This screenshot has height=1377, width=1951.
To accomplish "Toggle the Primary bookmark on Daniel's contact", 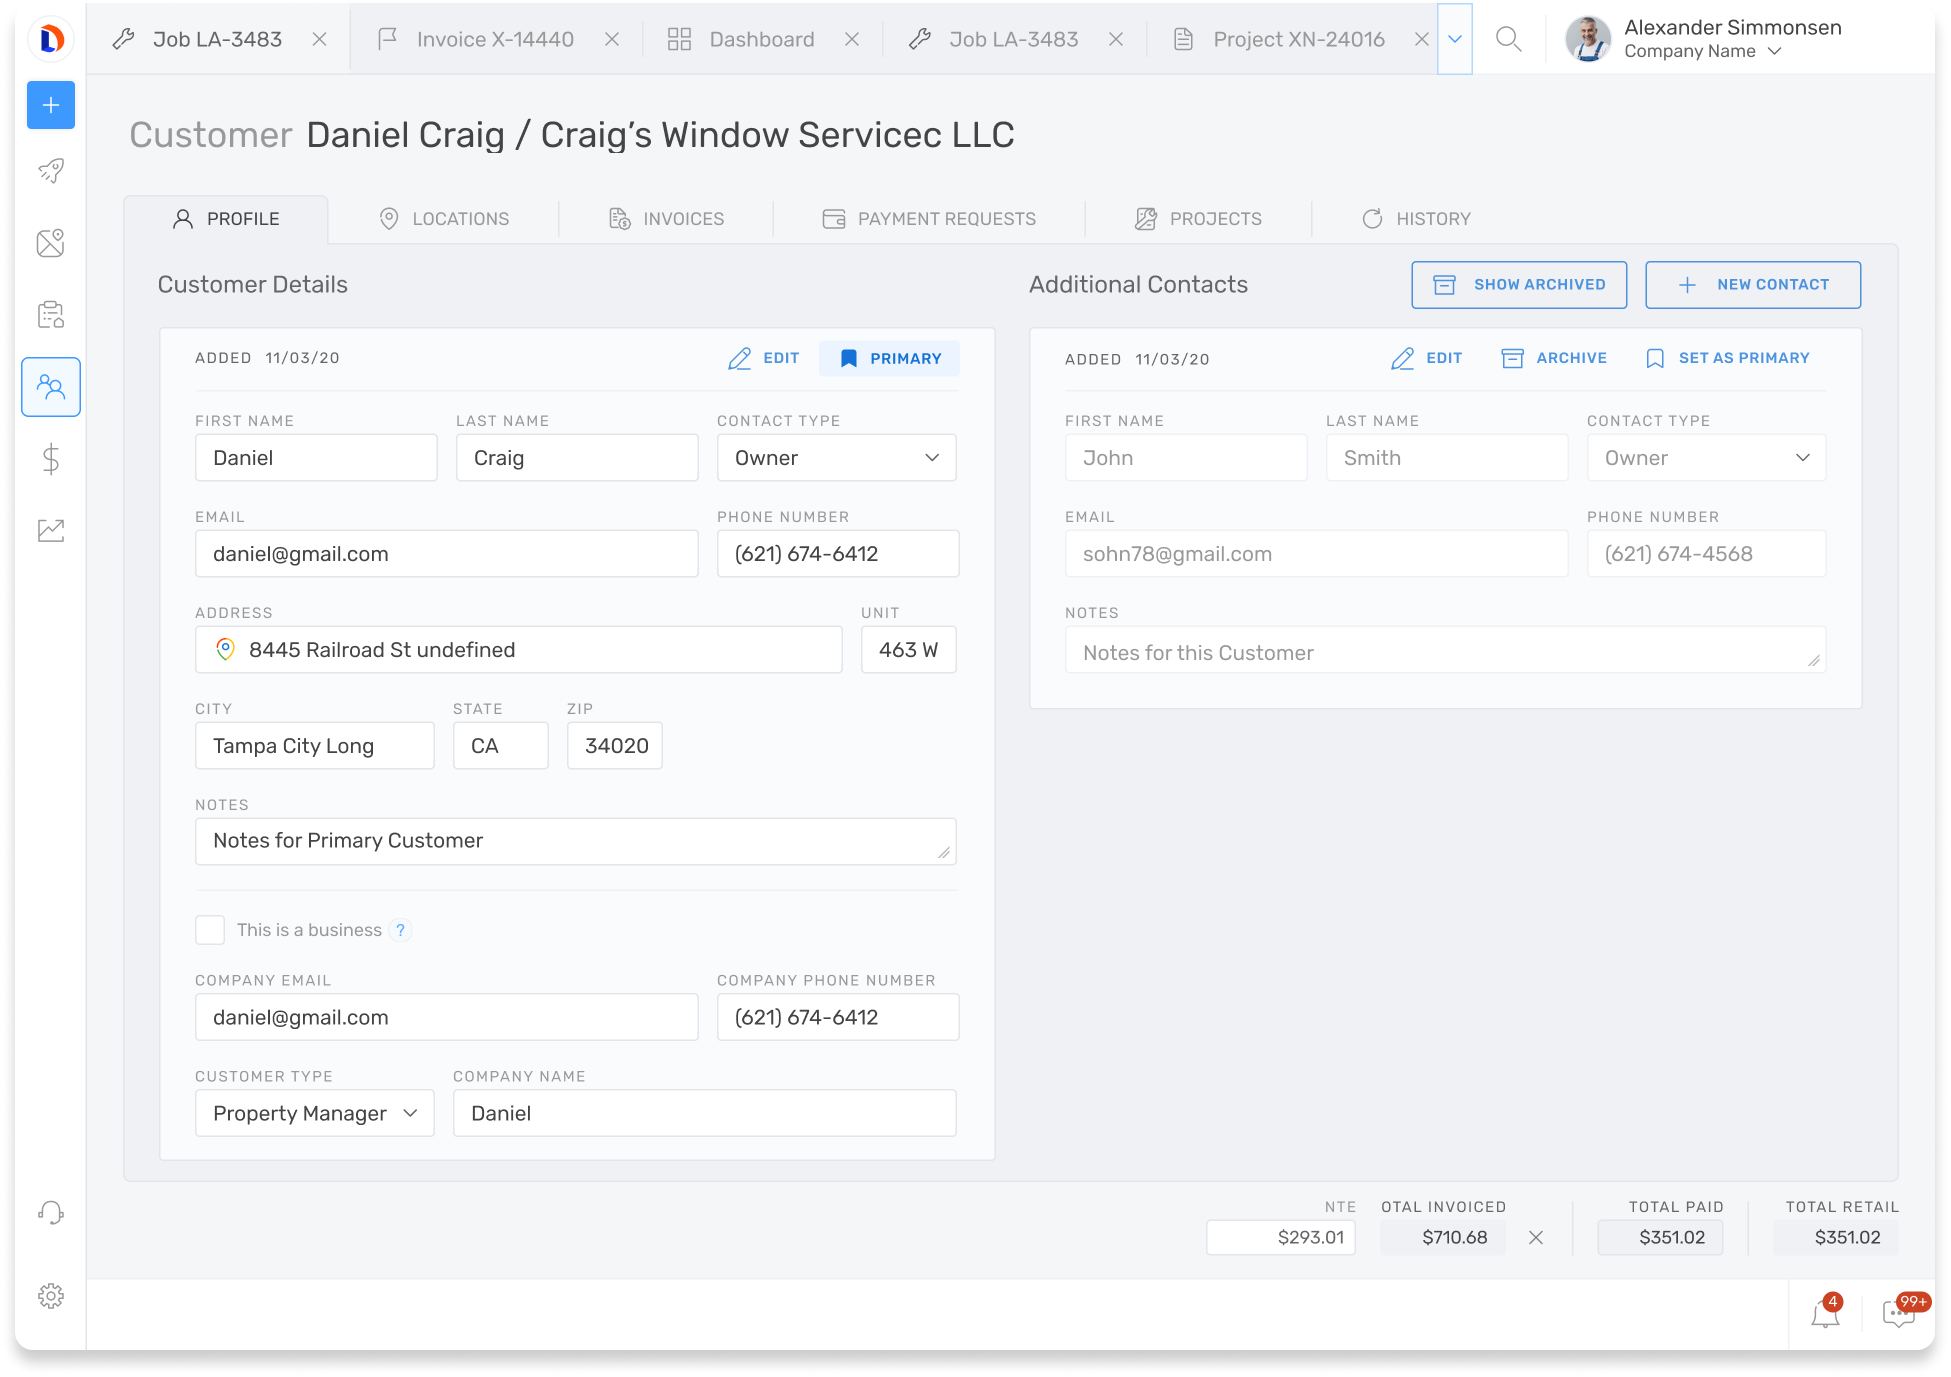I will tap(889, 358).
